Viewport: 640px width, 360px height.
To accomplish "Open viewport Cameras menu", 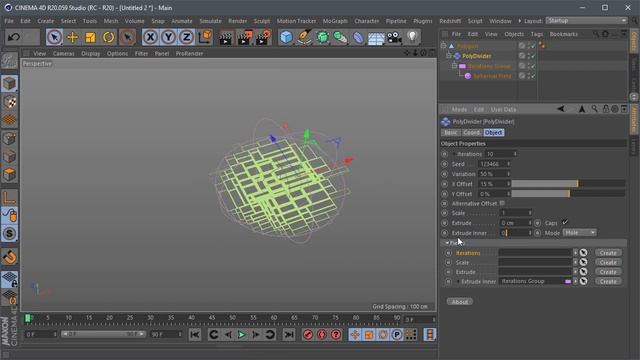I will point(63,53).
